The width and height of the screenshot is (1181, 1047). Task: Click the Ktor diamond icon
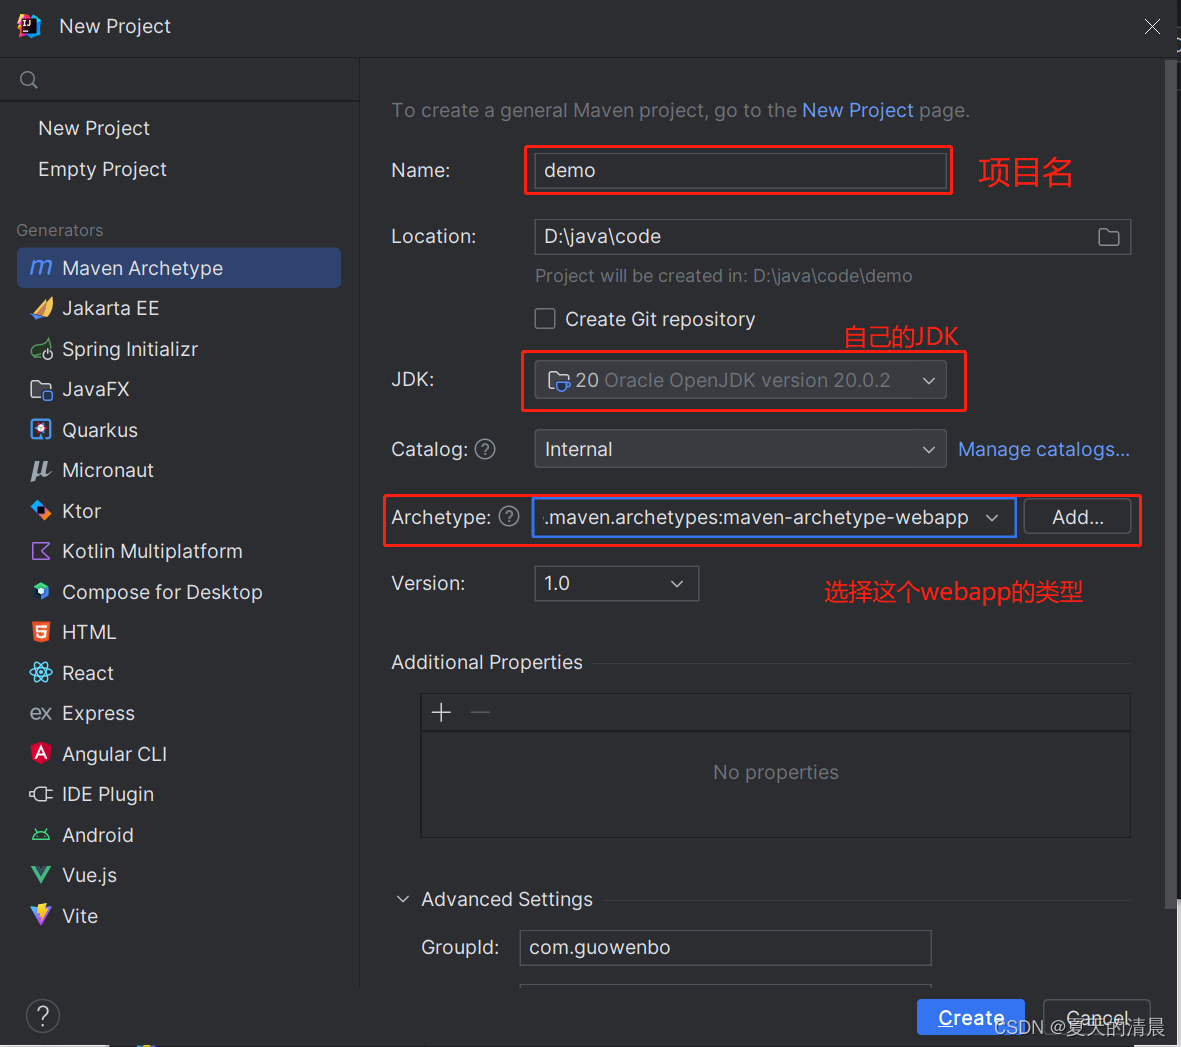tap(41, 511)
